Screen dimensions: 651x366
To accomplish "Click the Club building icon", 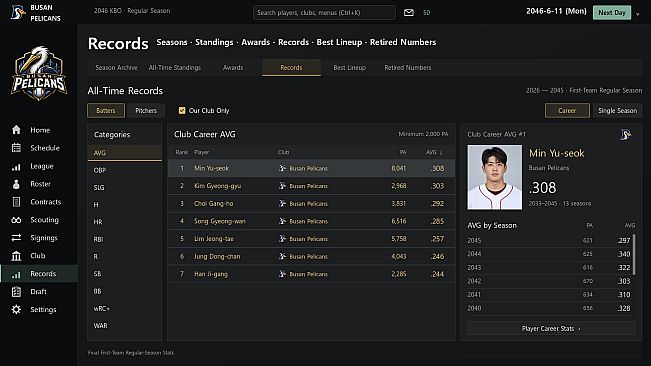I will [16, 256].
